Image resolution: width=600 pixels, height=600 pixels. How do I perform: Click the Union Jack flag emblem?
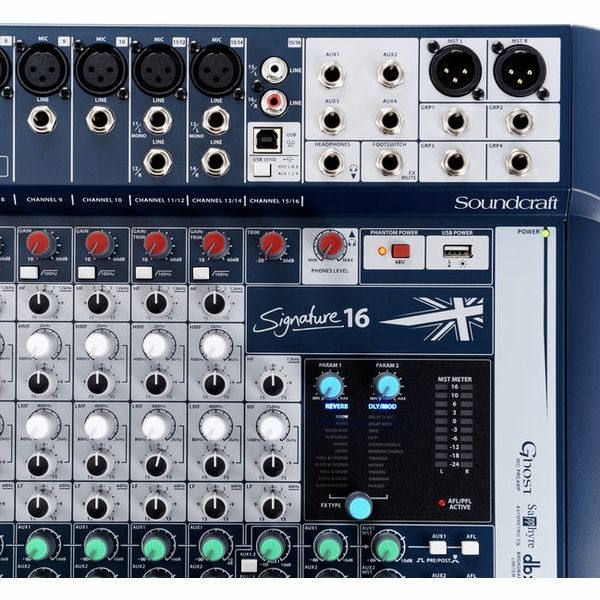tap(432, 319)
